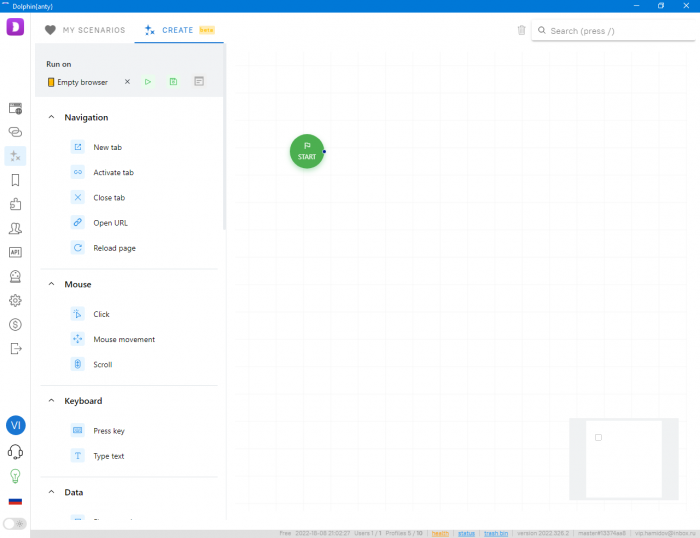Open the bookmarks sidebar icon

pyautogui.click(x=15, y=180)
